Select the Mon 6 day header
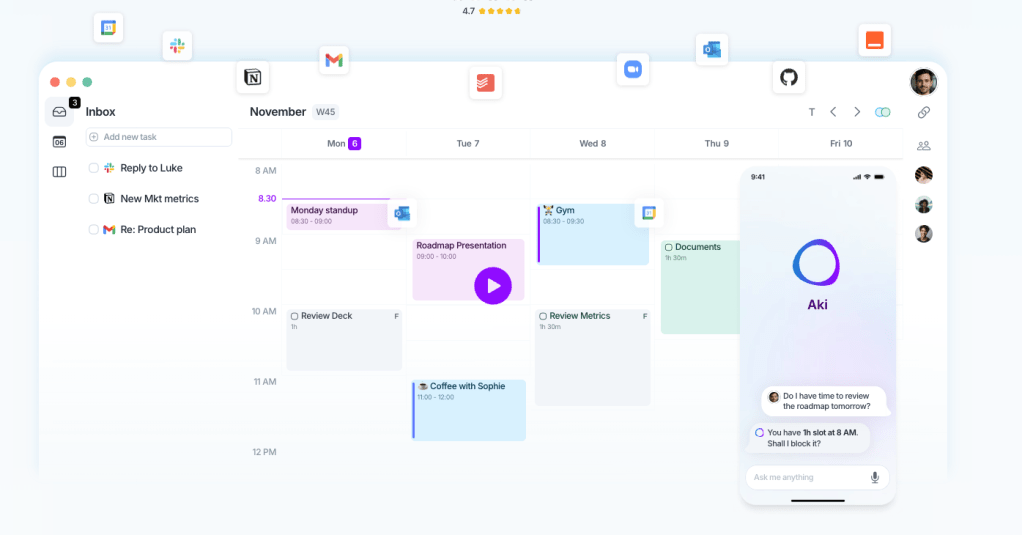Viewport: 1022px width, 535px height. click(x=343, y=143)
